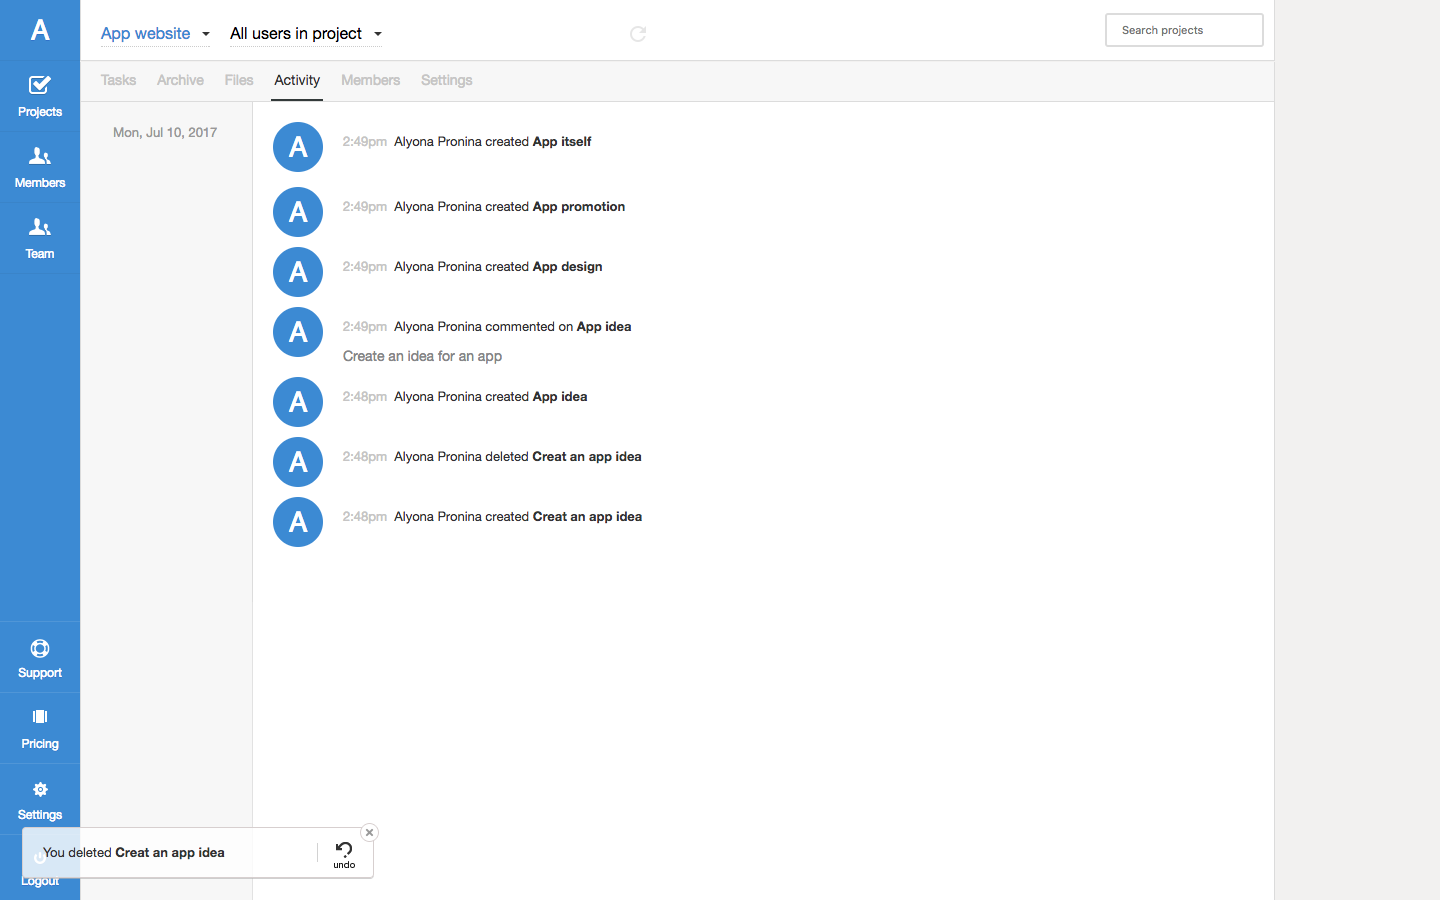Switch to the Archive tab

(x=180, y=80)
